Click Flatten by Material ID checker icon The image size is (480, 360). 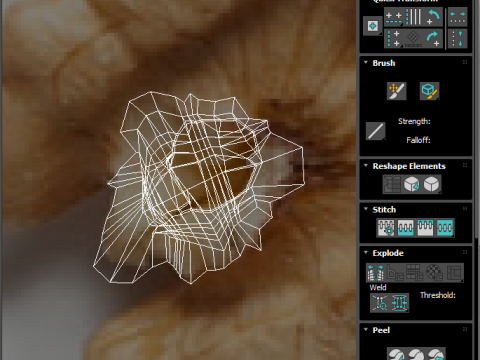434,273
